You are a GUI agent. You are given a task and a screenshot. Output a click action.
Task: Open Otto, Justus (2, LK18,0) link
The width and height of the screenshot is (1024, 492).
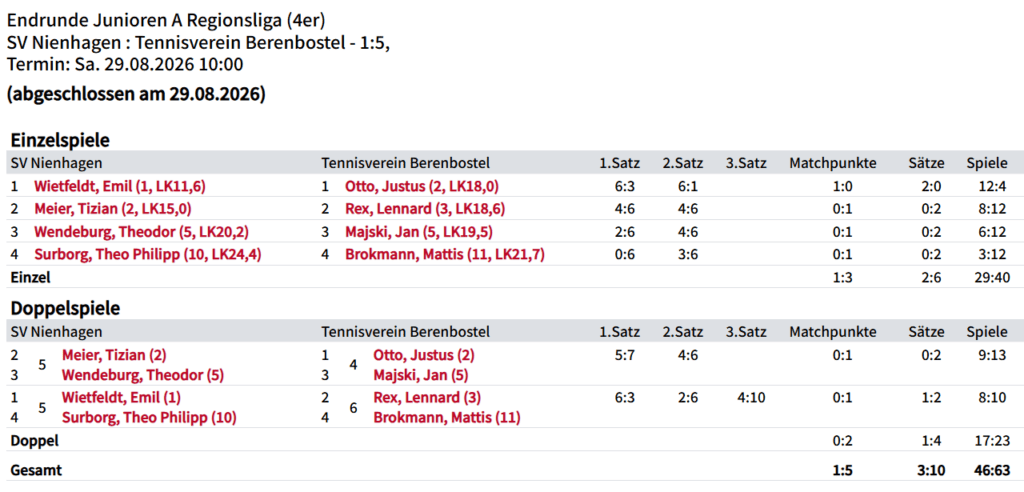click(422, 187)
